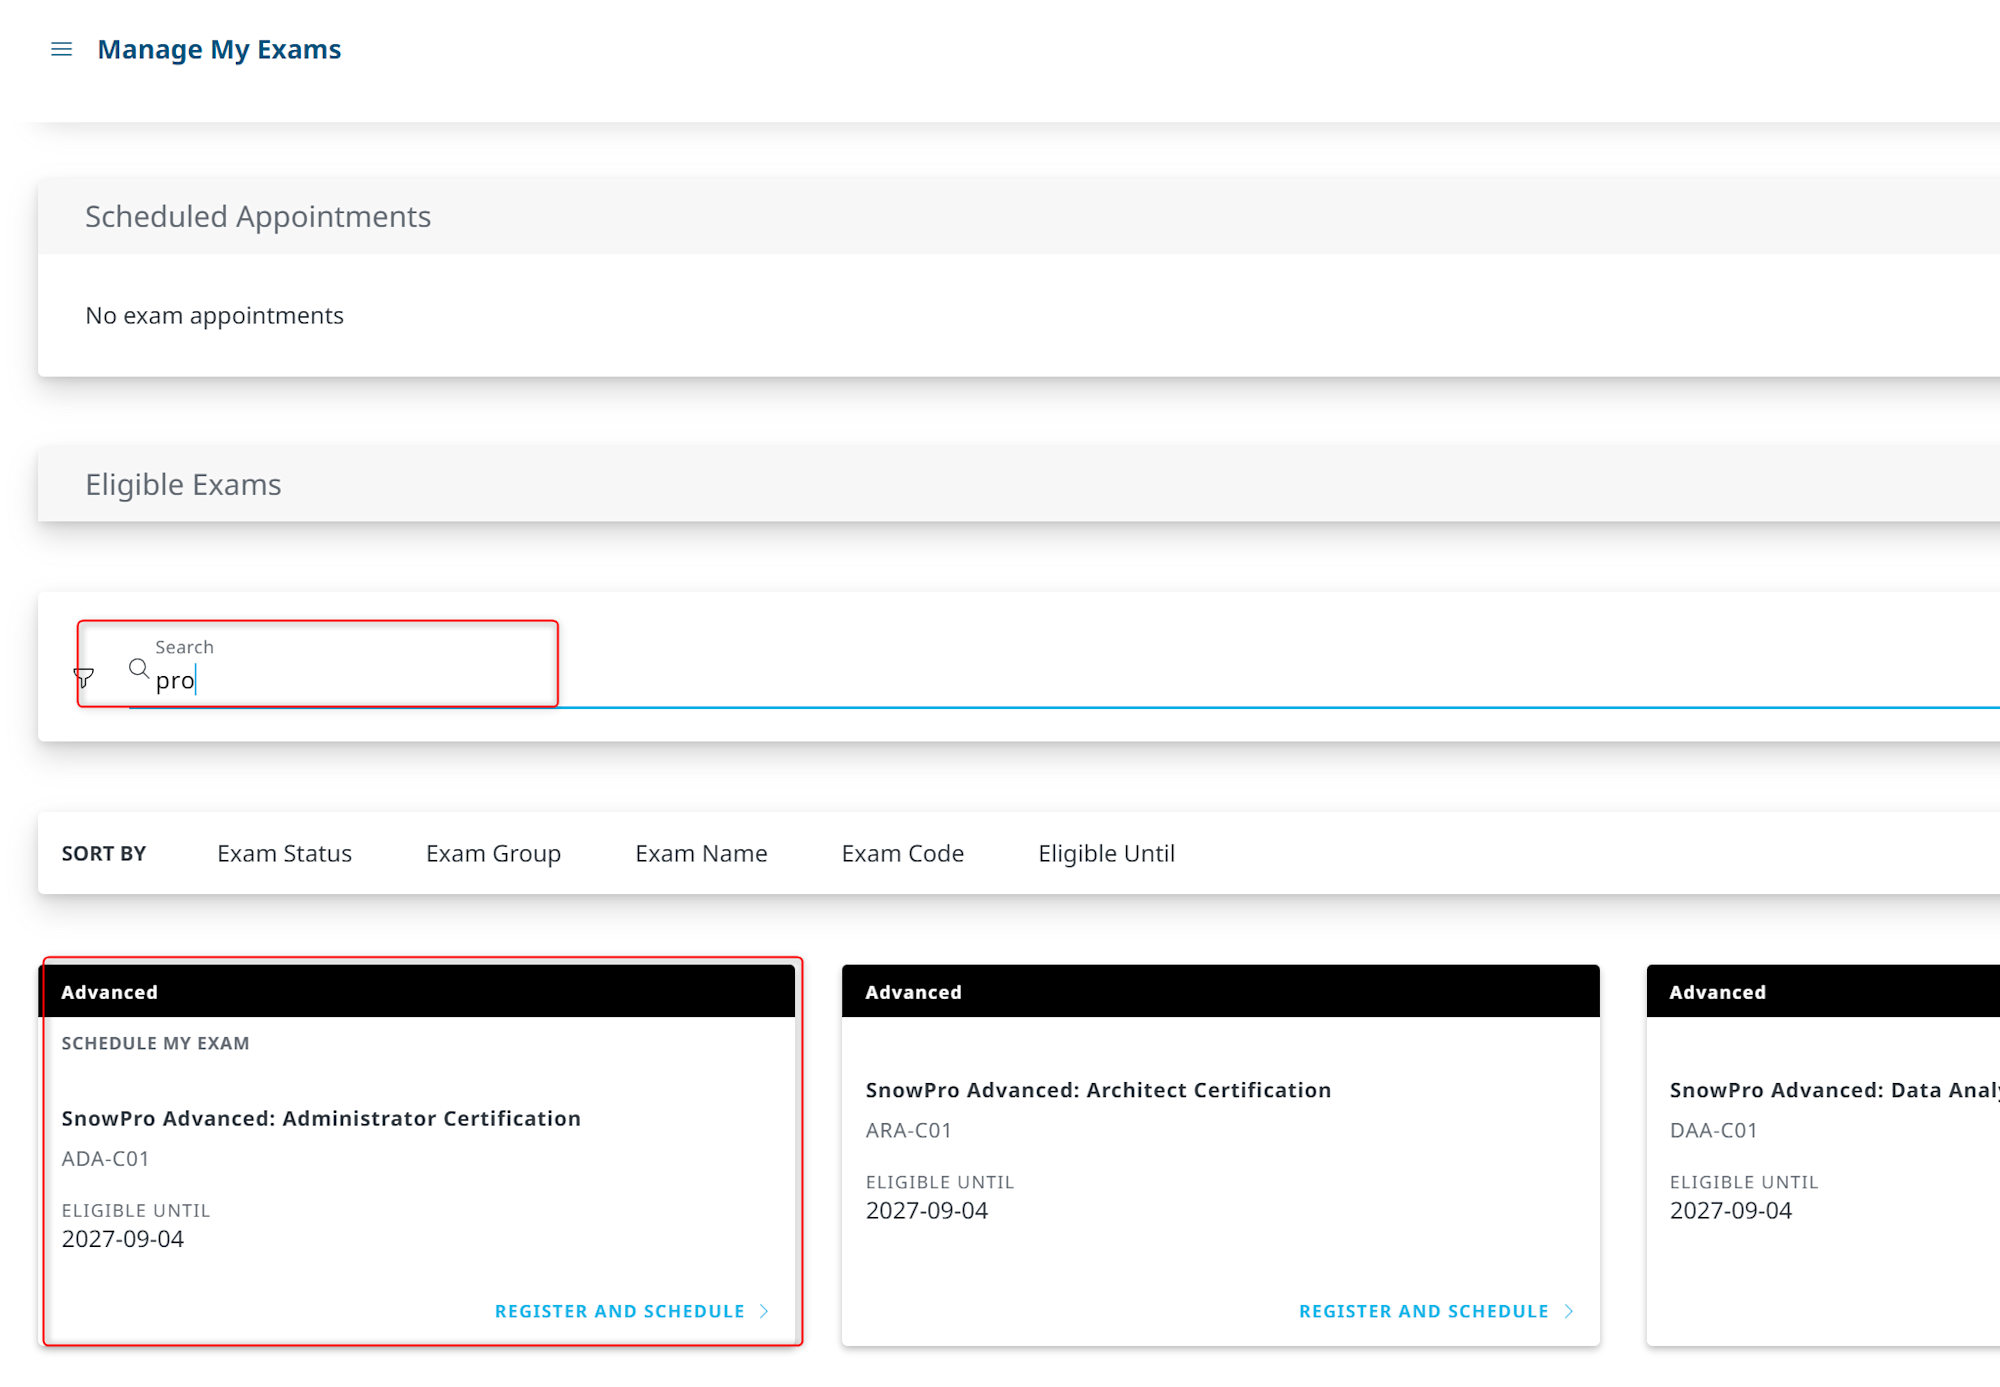Image resolution: width=2000 pixels, height=1387 pixels.
Task: Click SCHEDULE MY EXAM label
Action: point(155,1043)
